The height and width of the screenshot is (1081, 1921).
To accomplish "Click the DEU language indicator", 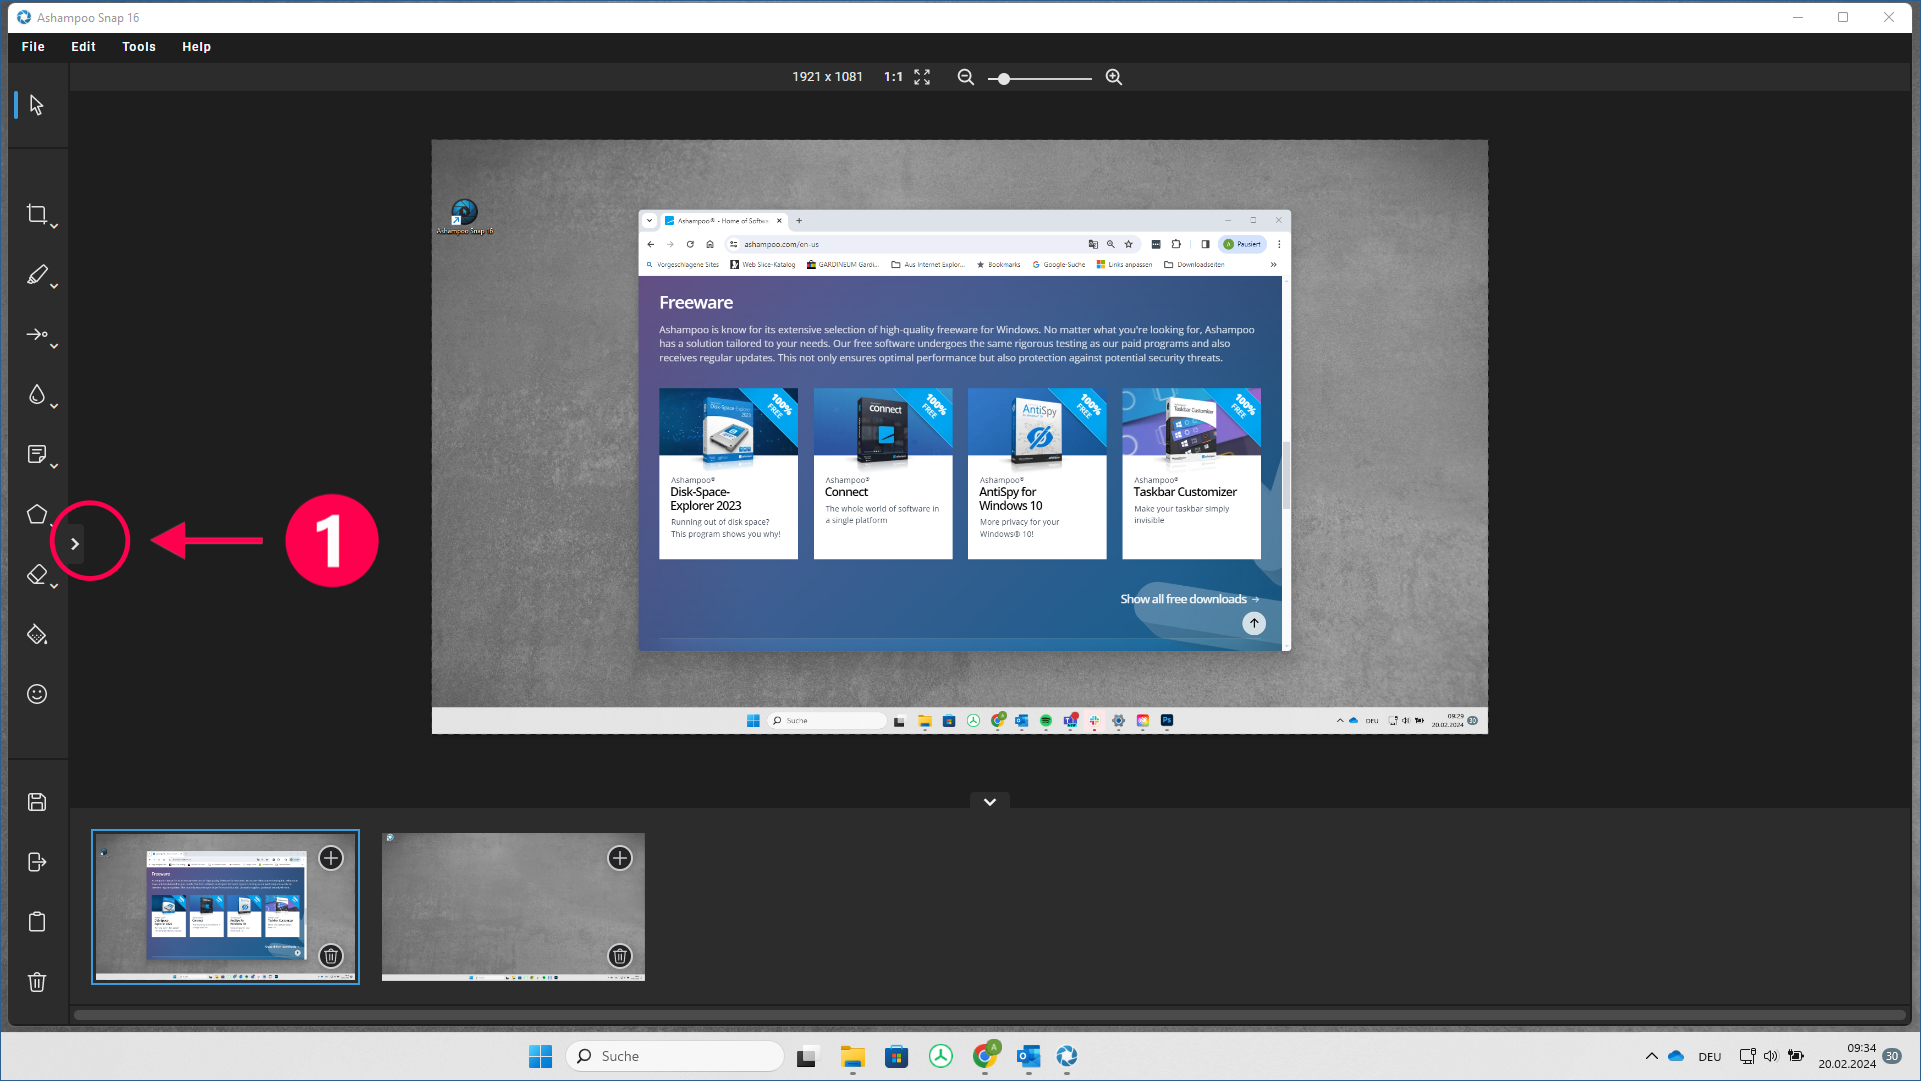I will [1710, 1057].
